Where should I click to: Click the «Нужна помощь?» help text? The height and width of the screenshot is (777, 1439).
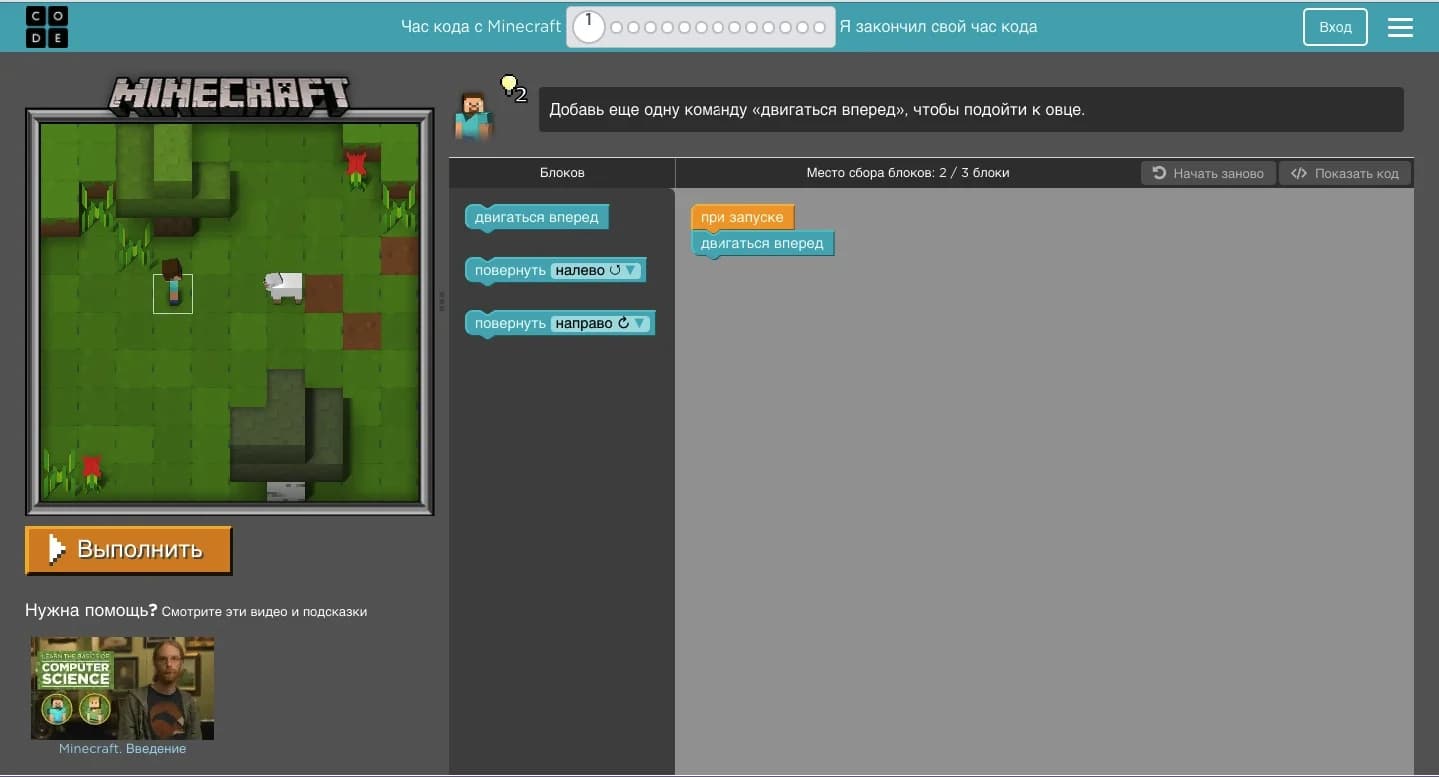click(x=91, y=610)
